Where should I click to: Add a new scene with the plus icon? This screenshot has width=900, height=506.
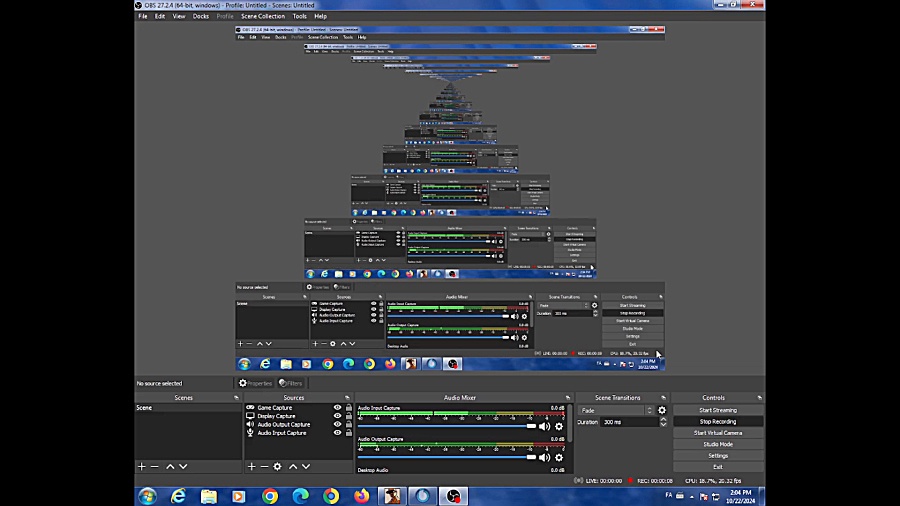pos(142,466)
